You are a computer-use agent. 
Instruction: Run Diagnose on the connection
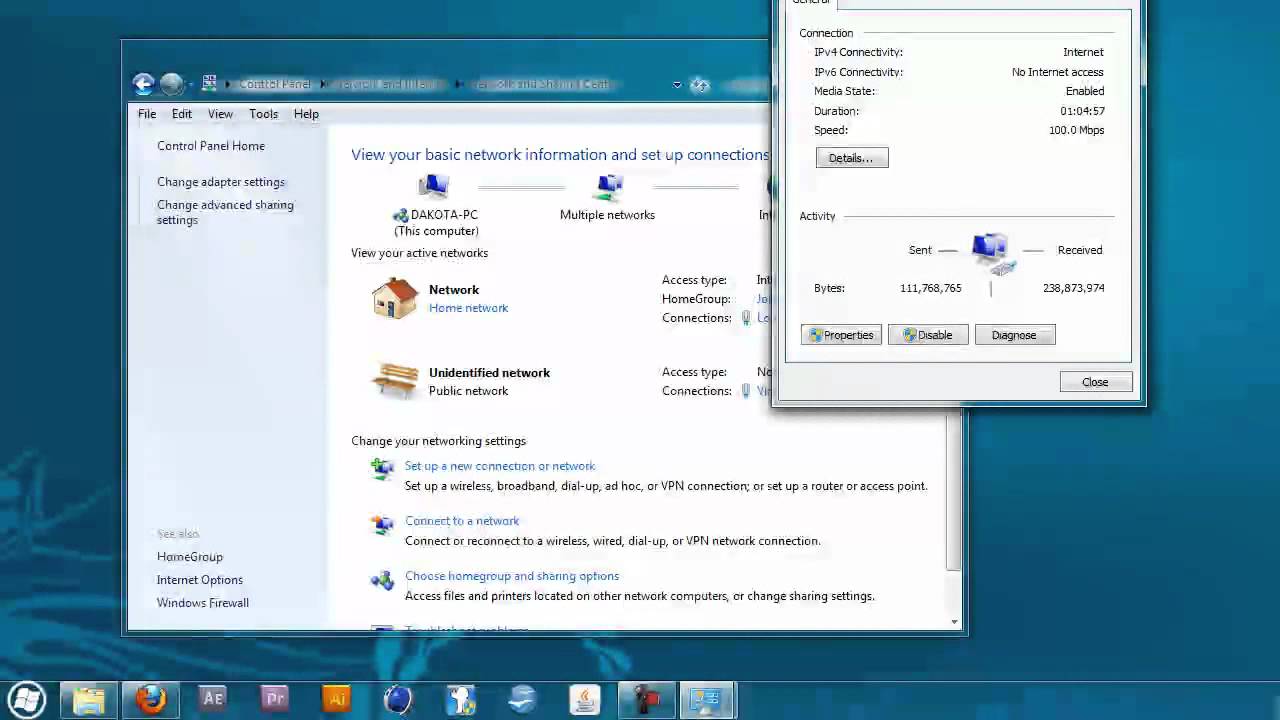click(x=1015, y=335)
